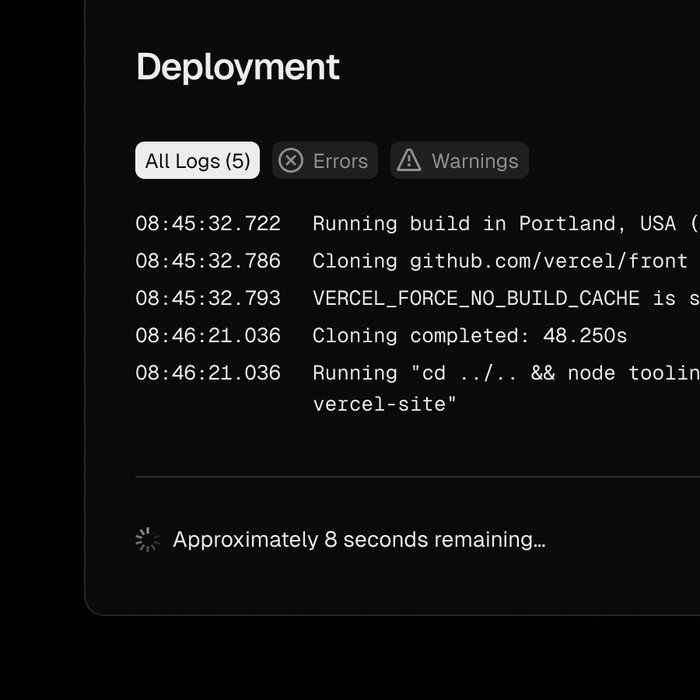Viewport: 700px width, 700px height.
Task: Click the Warnings triangle icon
Action: [x=409, y=161]
